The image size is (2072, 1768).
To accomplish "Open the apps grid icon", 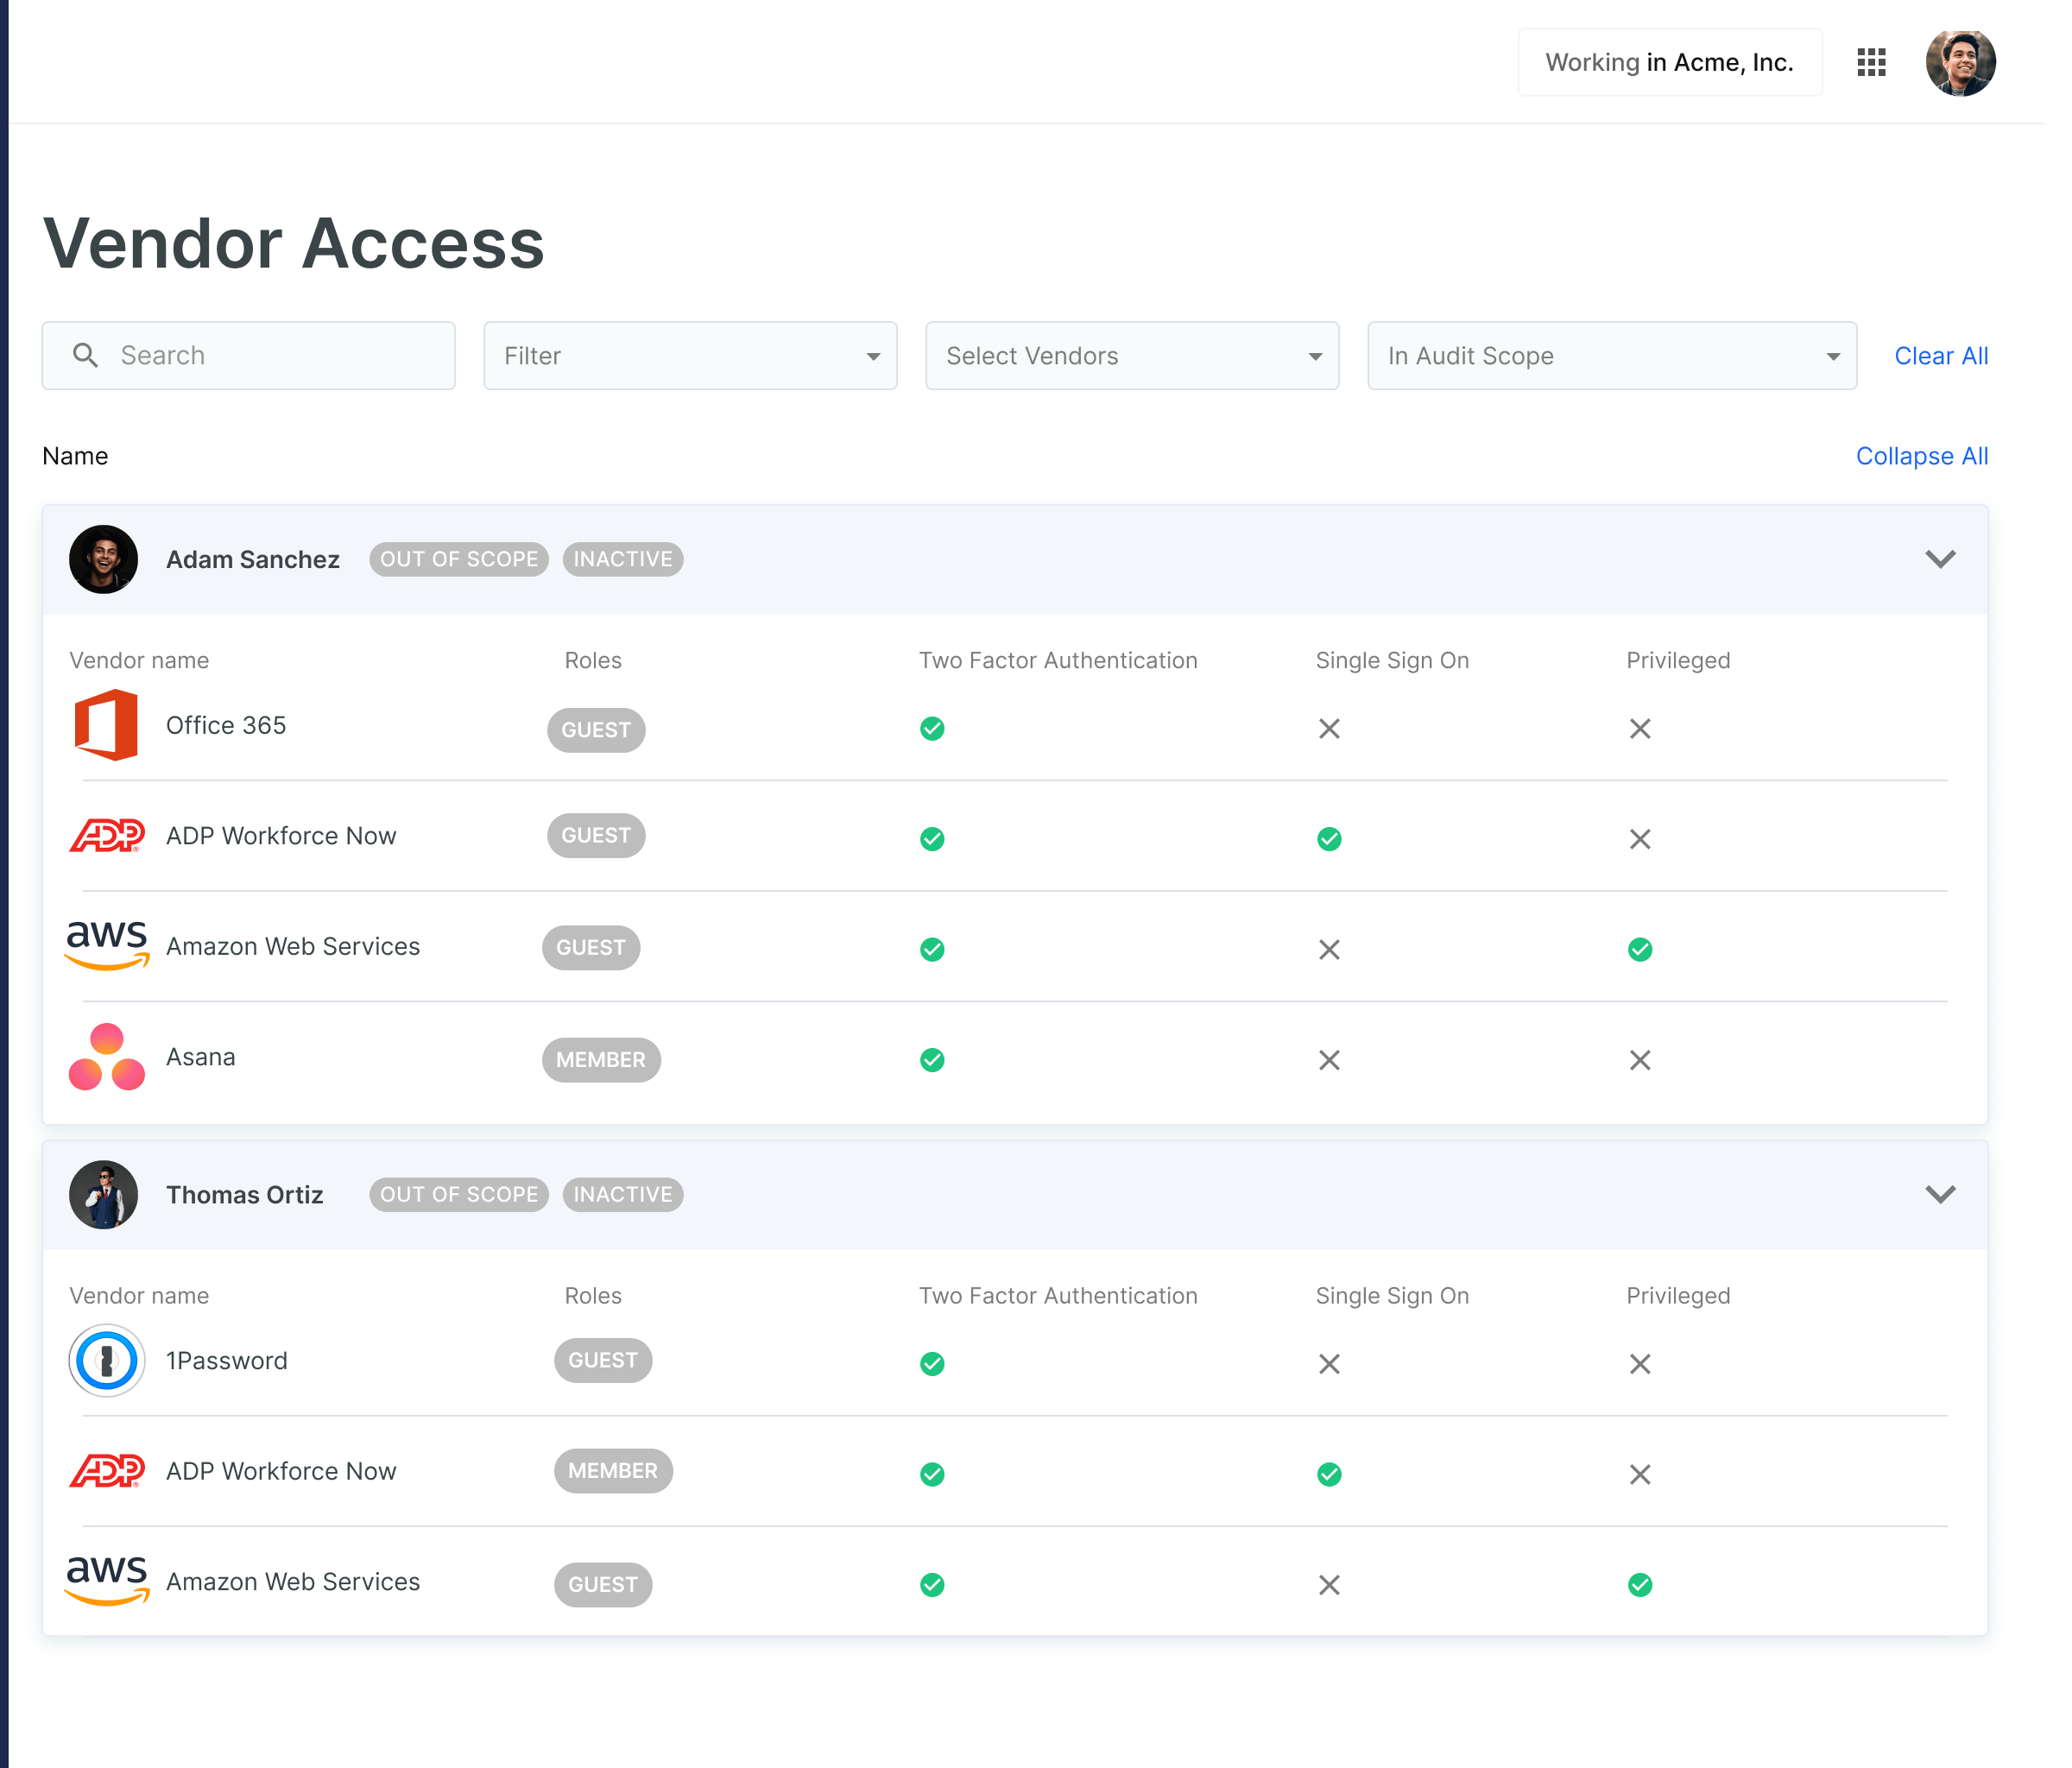I will (x=1871, y=62).
